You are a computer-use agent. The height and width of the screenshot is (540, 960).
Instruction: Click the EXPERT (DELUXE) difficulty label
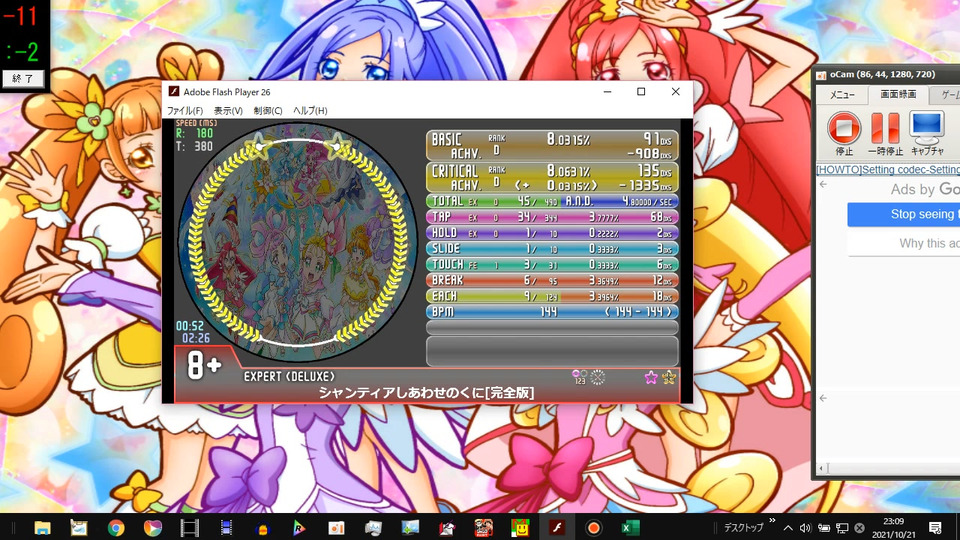289,377
